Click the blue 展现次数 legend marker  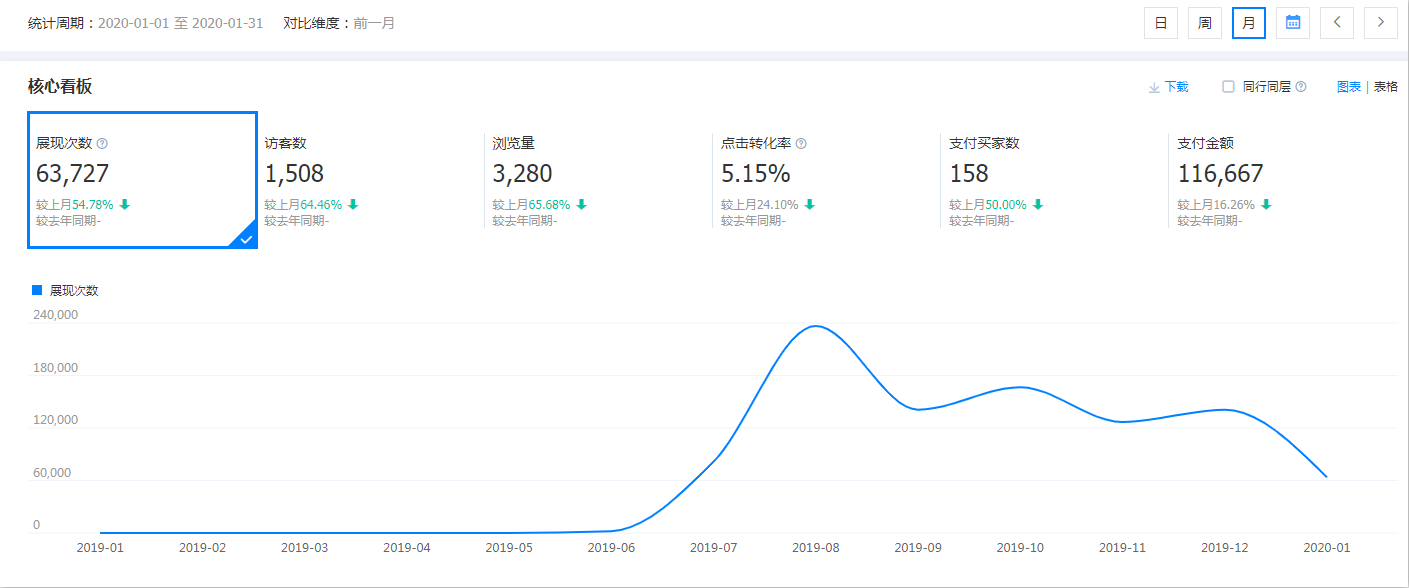pos(37,290)
